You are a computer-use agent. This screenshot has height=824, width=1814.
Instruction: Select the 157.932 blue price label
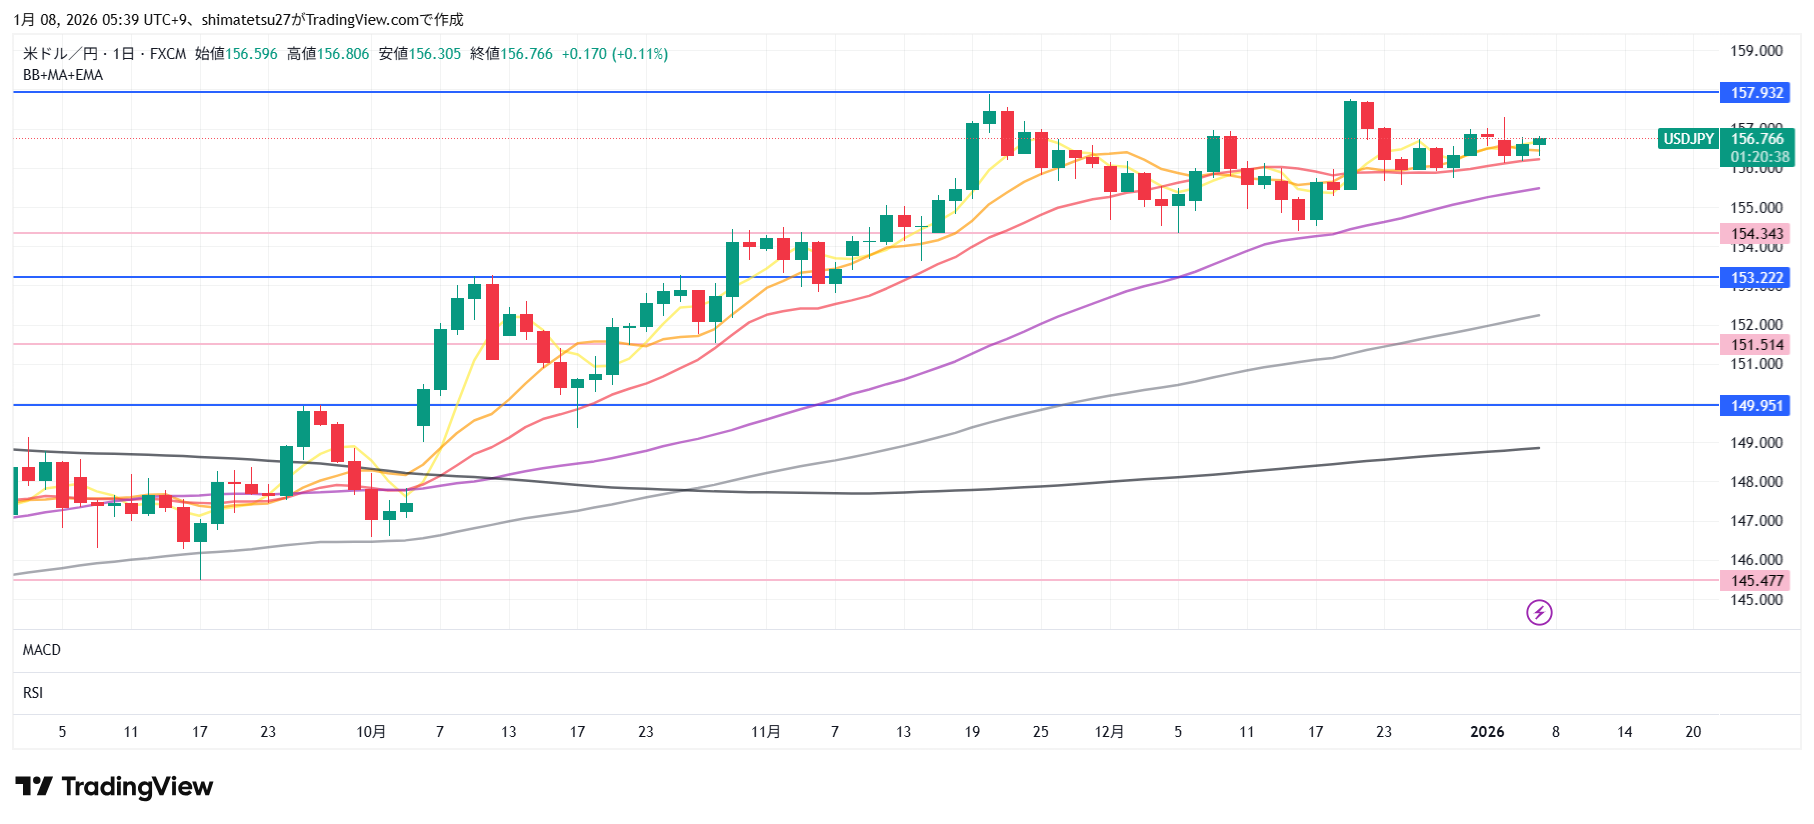pos(1756,93)
